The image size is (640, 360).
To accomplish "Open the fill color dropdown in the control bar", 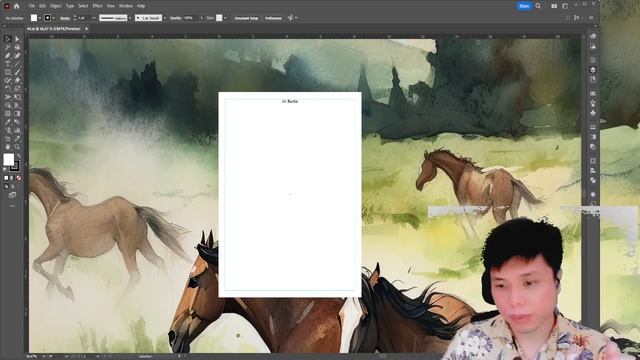I will click(x=39, y=18).
